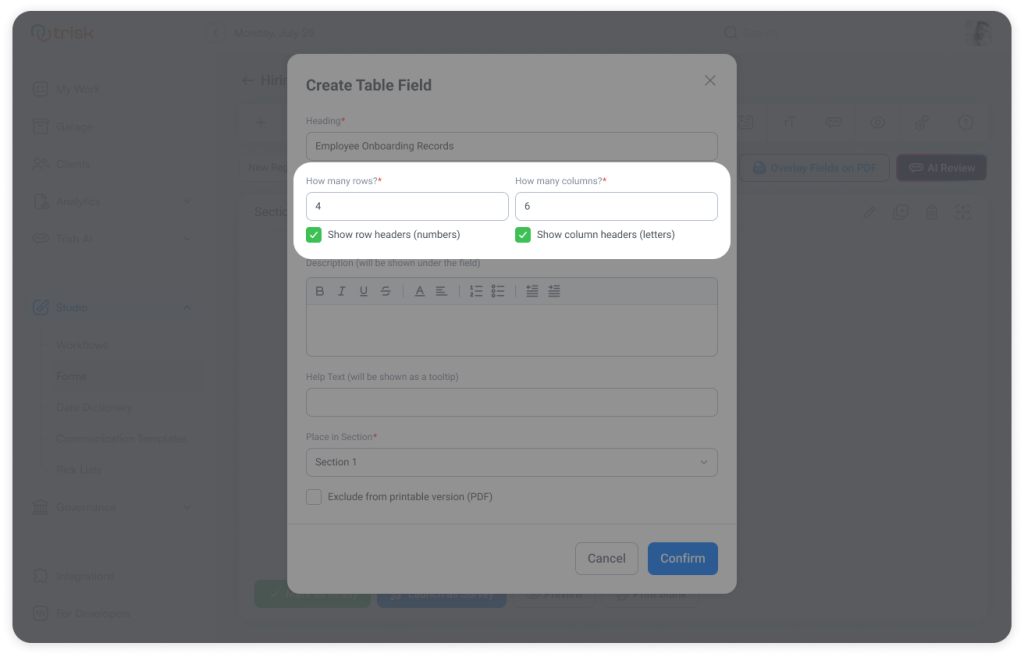The image size is (1024, 657).
Task: Select the underline formatting icon
Action: 363,291
